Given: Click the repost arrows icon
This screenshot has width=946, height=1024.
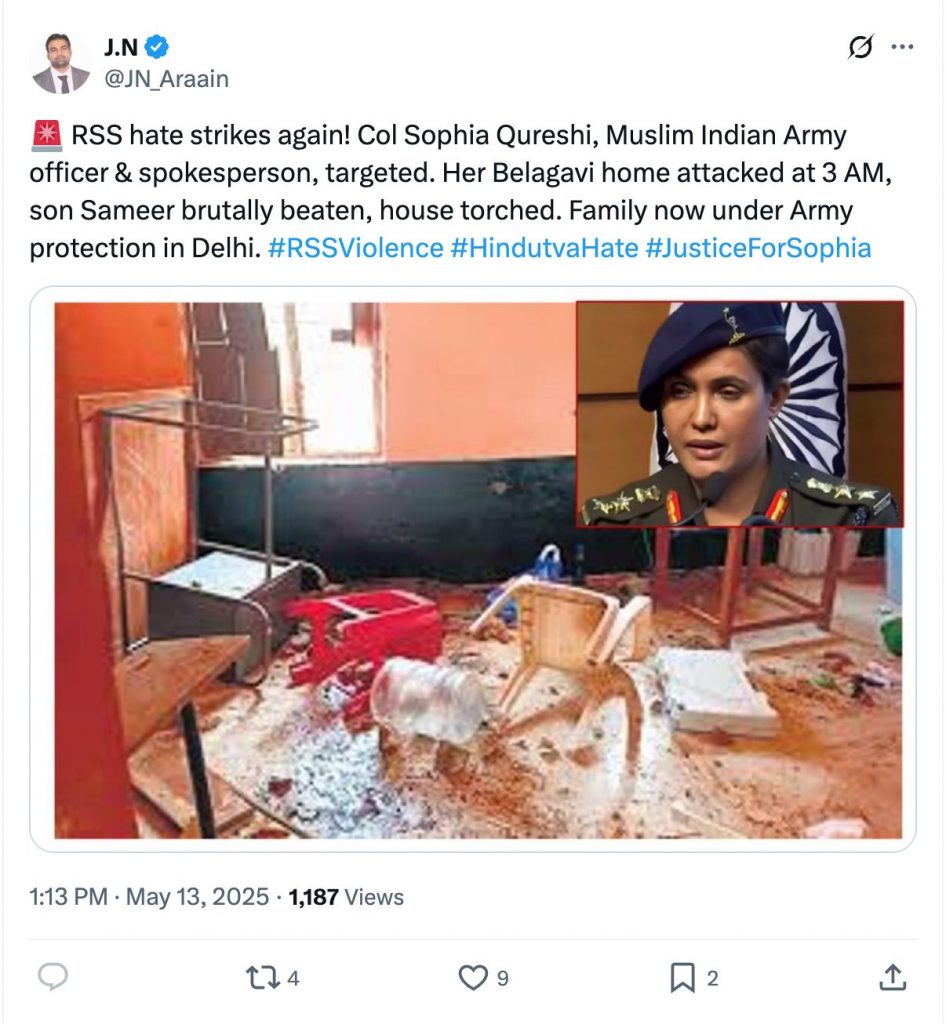Looking at the screenshot, I should tap(260, 977).
